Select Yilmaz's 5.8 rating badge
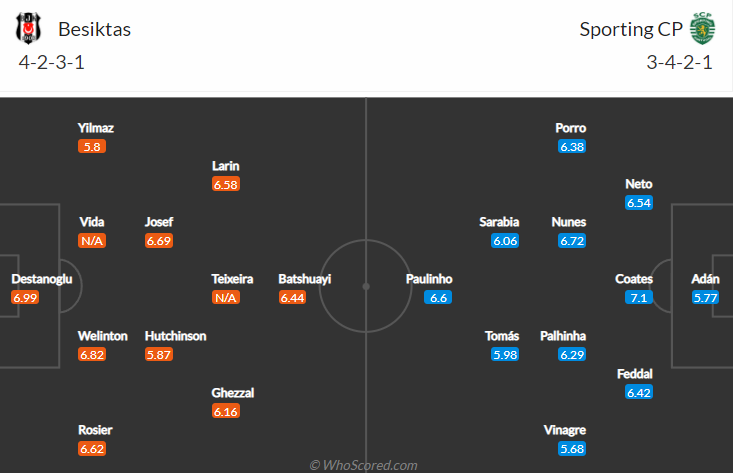The image size is (733, 473). click(92, 147)
